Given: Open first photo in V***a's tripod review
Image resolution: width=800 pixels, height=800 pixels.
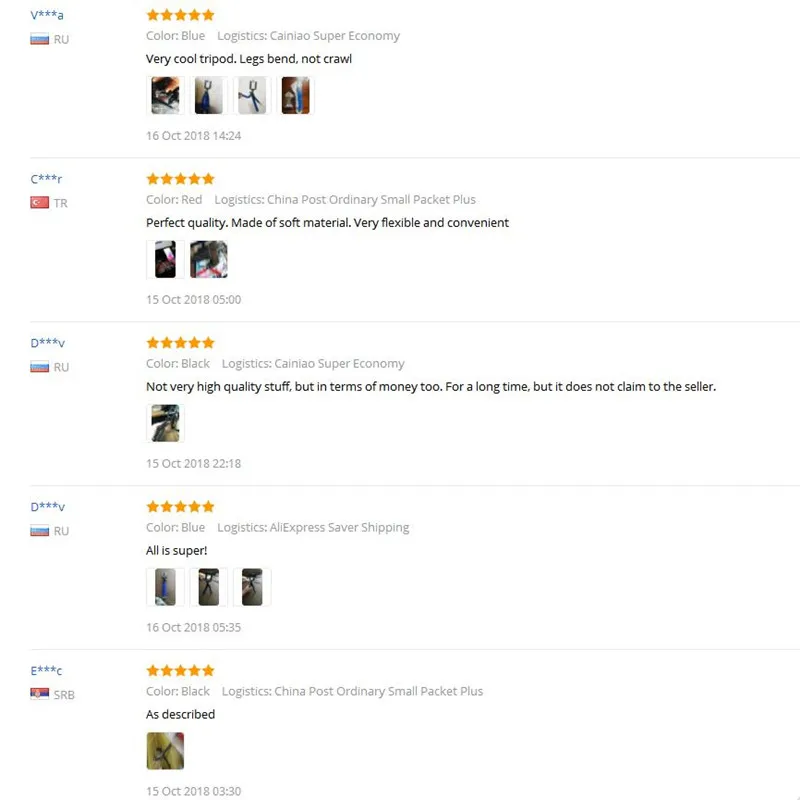Looking at the screenshot, I should click(165, 95).
